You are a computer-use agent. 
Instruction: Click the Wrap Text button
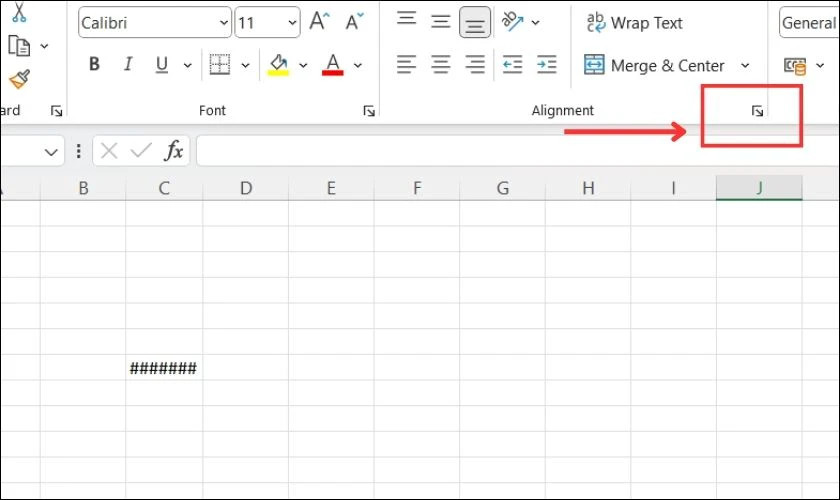[x=634, y=23]
